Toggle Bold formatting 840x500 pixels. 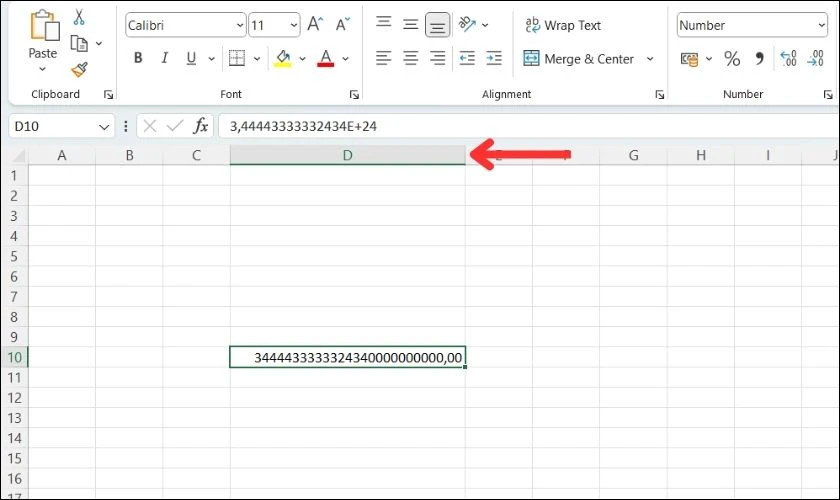point(138,58)
